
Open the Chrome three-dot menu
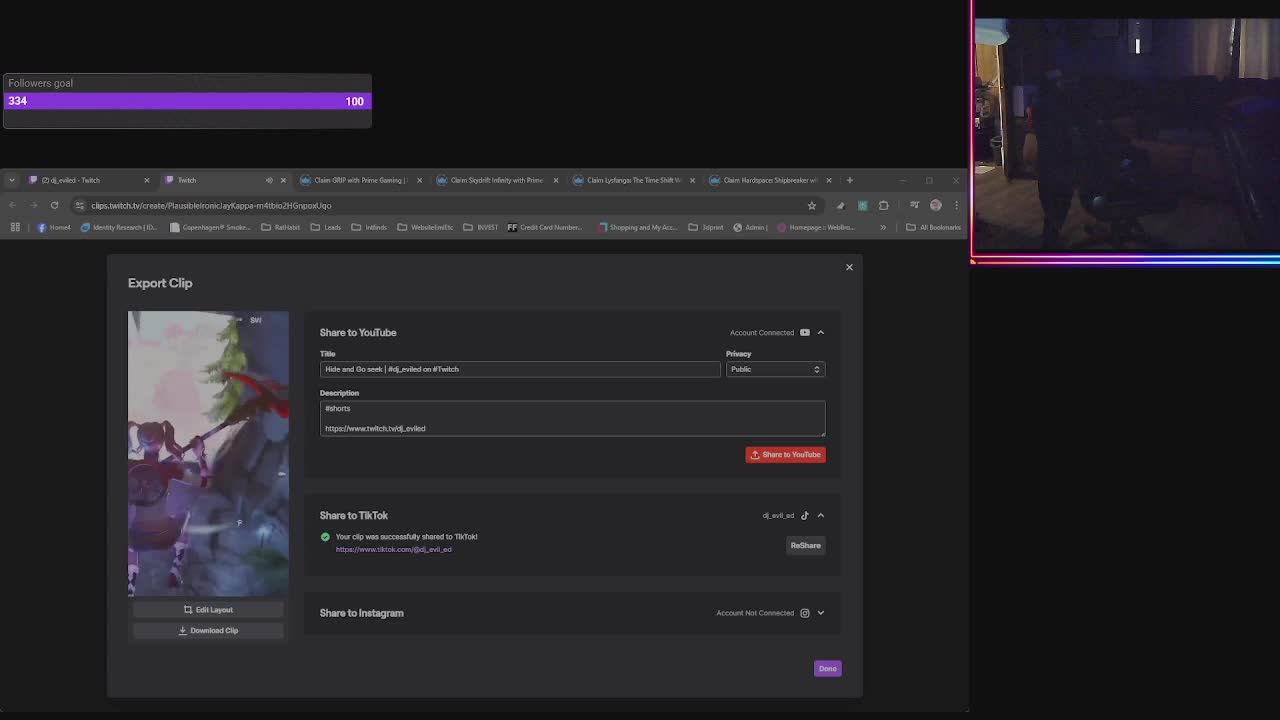pos(956,205)
